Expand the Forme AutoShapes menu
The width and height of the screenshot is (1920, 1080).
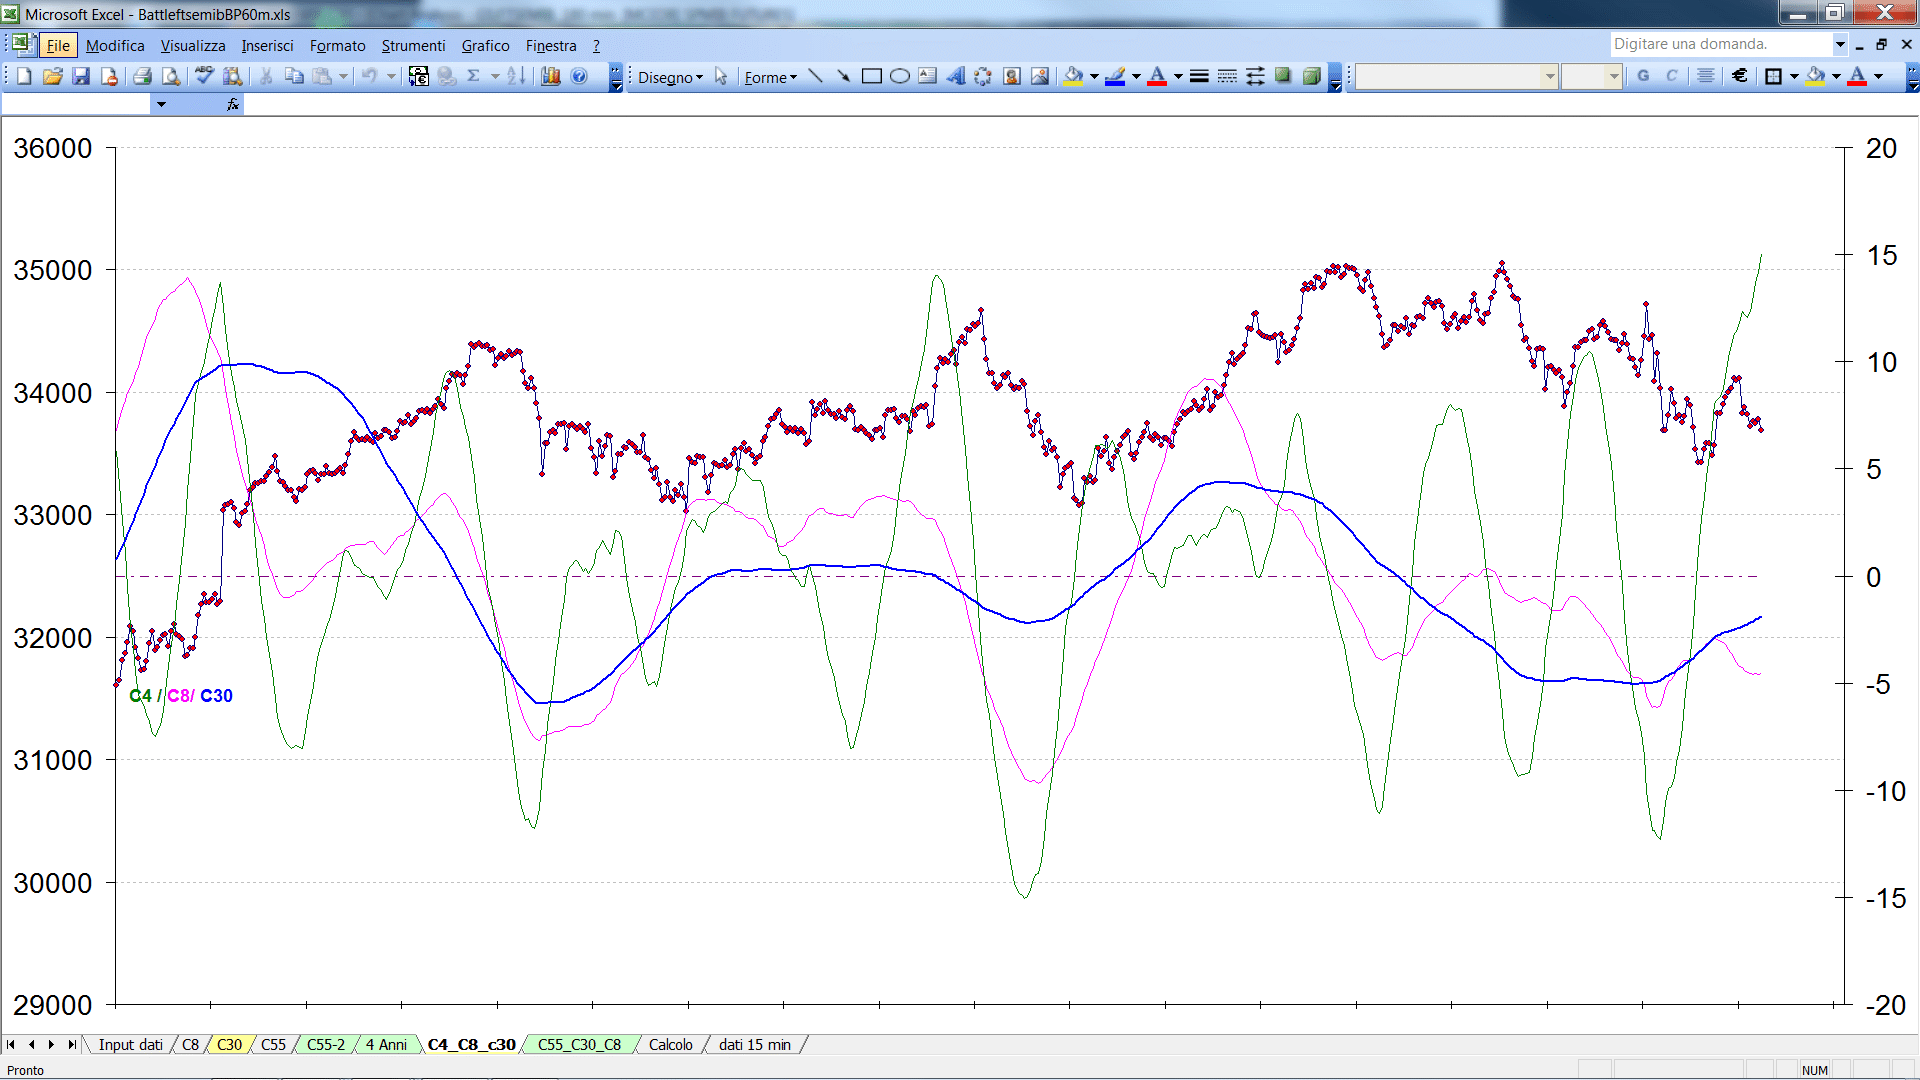tap(770, 77)
